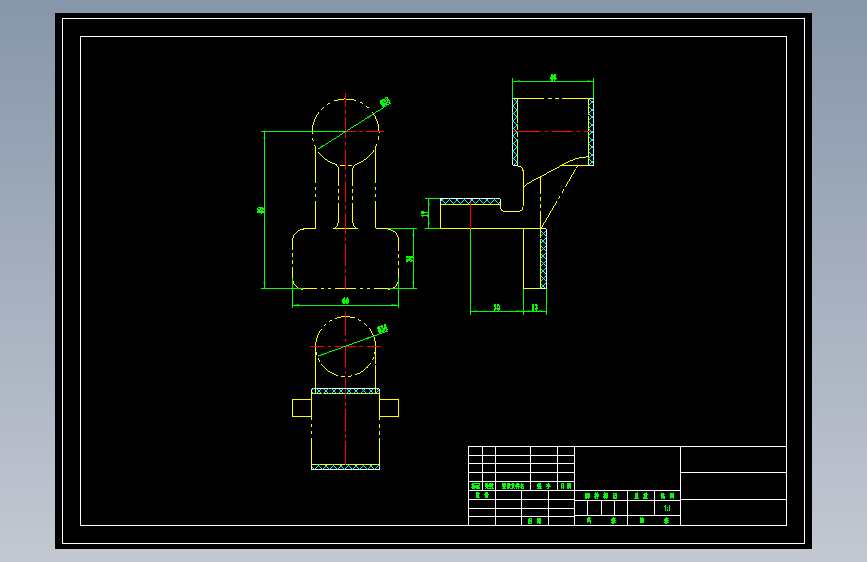Viewport: 867px width, 562px height.
Task: Select the 30 horizontal dimension in side view
Action: click(x=497, y=307)
